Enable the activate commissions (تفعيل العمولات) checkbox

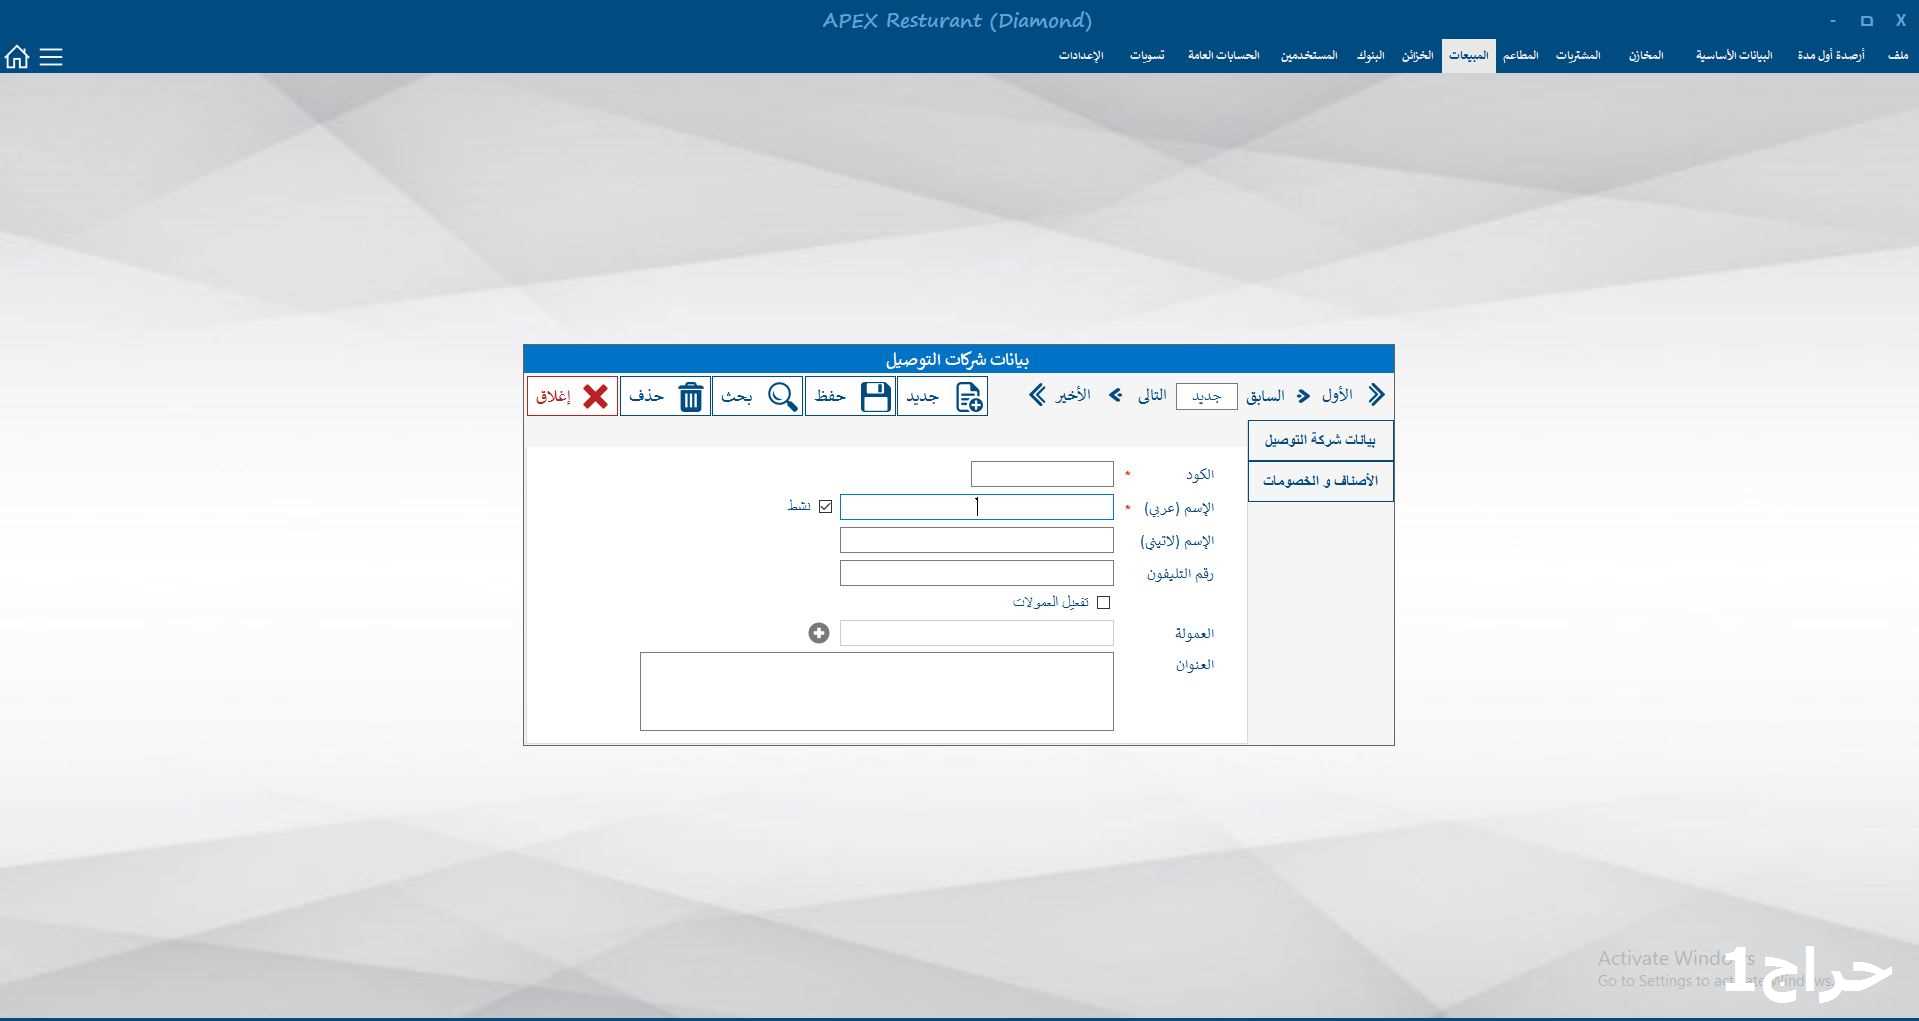pyautogui.click(x=1103, y=602)
